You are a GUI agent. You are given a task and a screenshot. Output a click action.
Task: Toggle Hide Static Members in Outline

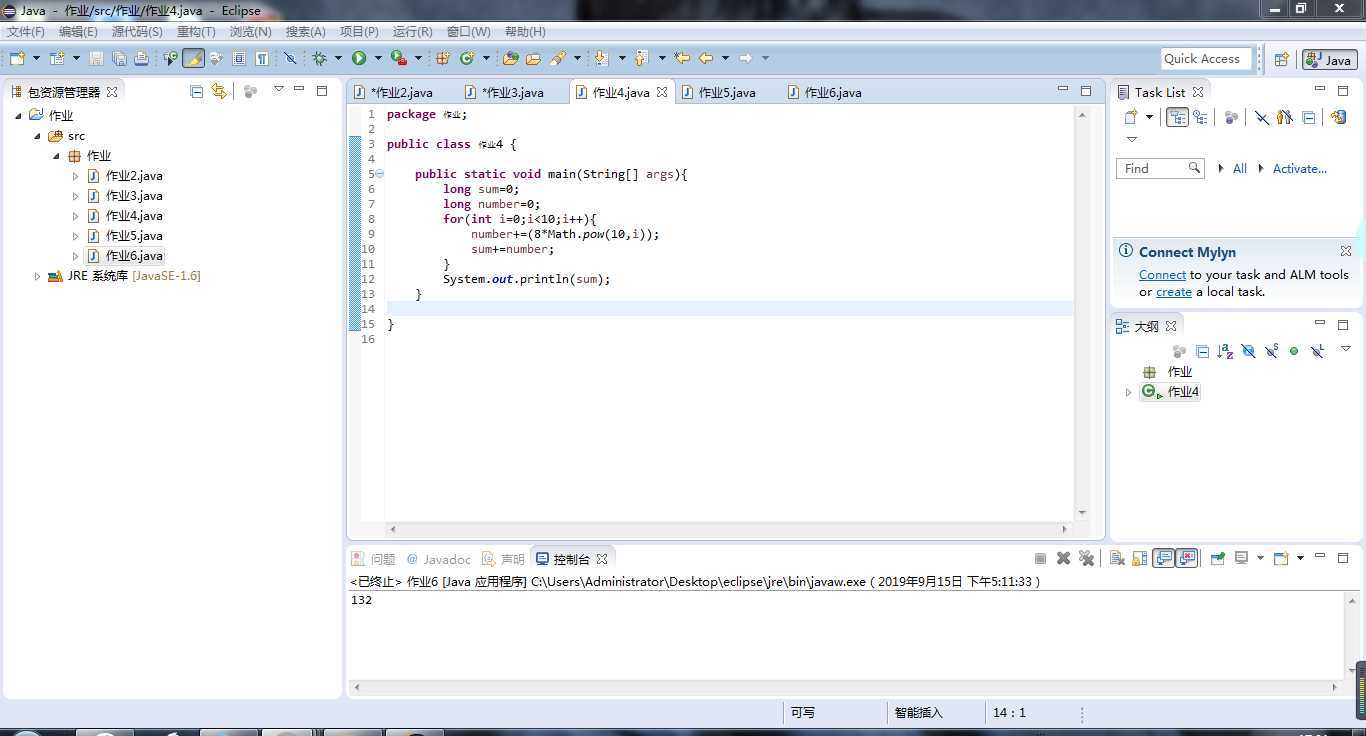[x=1271, y=351]
